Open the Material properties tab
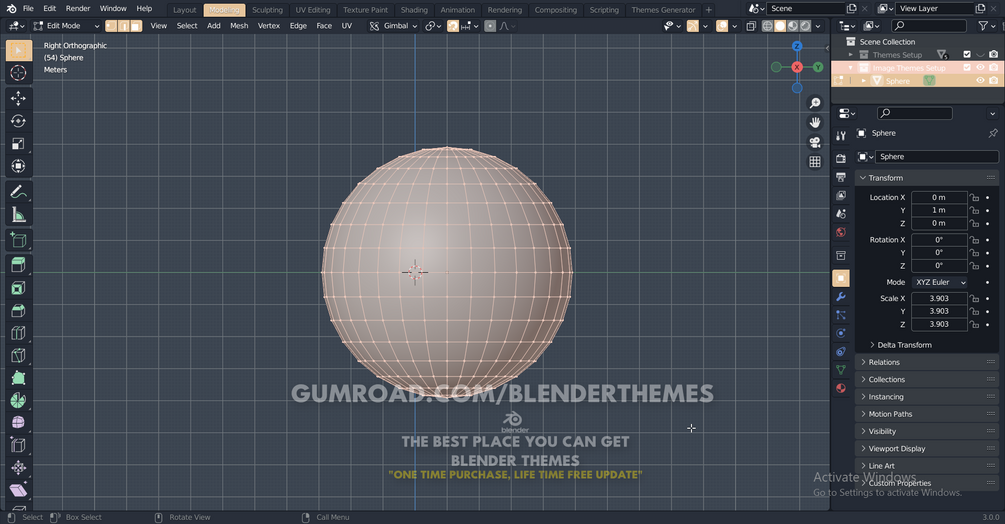The image size is (1005, 524). (x=841, y=388)
